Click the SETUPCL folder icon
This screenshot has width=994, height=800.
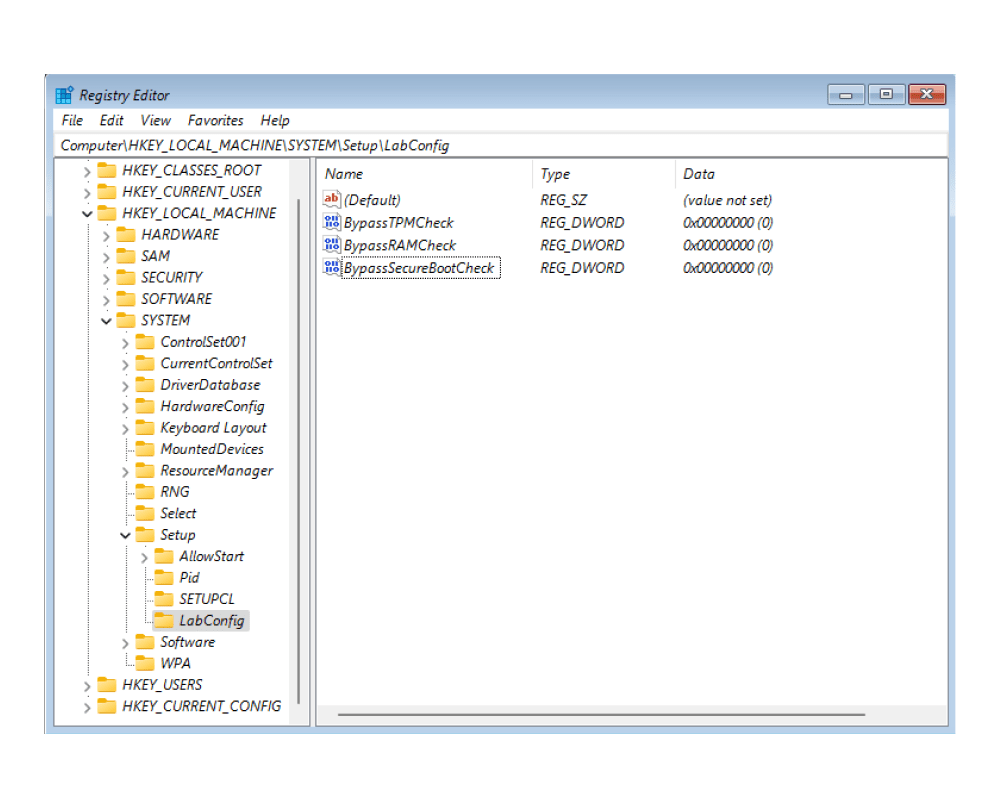164,599
